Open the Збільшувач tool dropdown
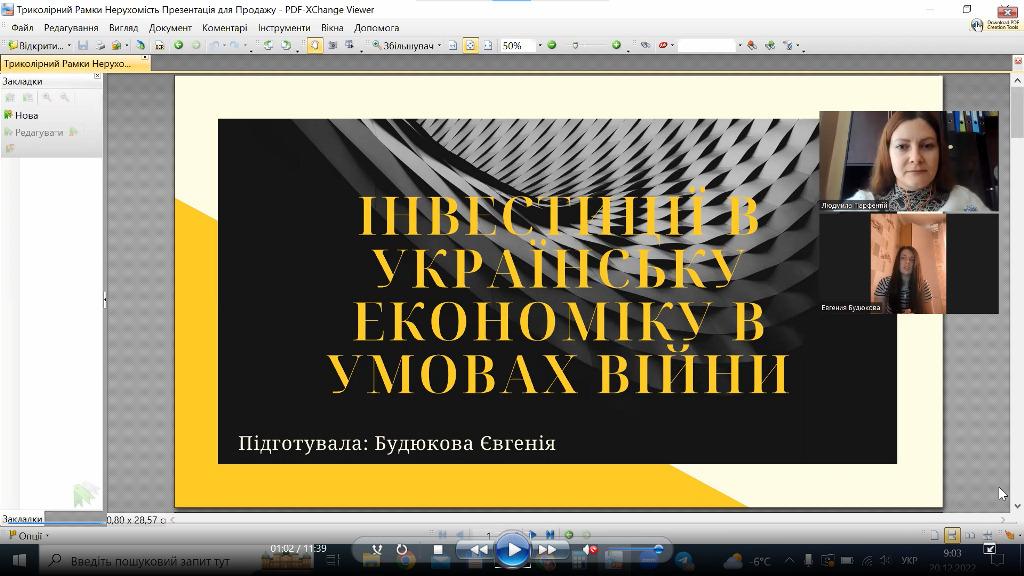This screenshot has height=576, width=1024. click(439, 45)
